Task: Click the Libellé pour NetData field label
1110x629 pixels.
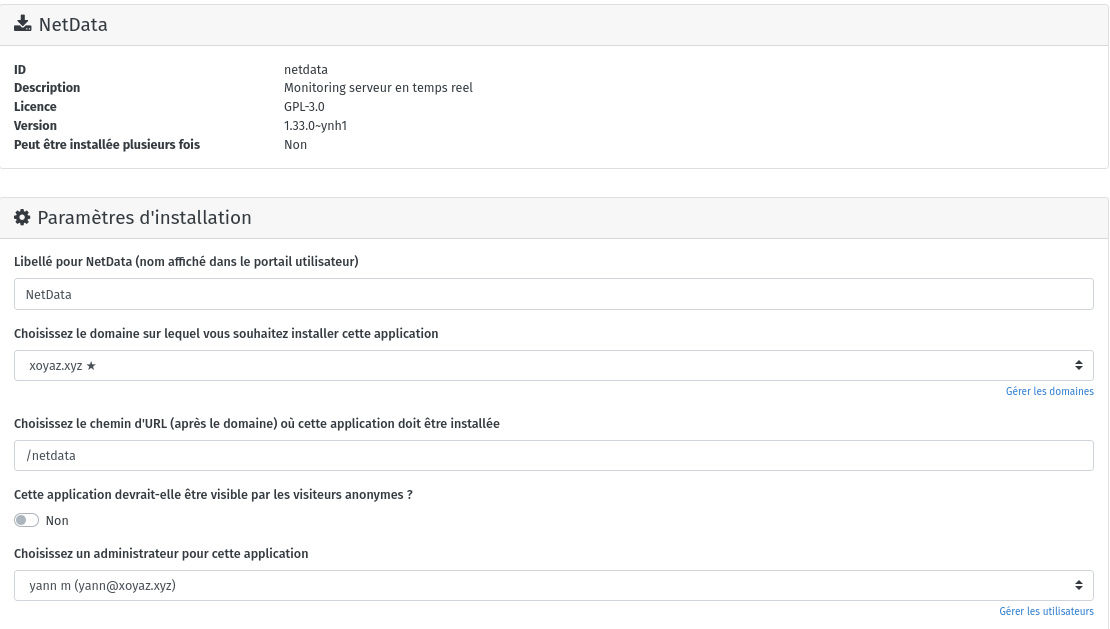Action: point(186,262)
